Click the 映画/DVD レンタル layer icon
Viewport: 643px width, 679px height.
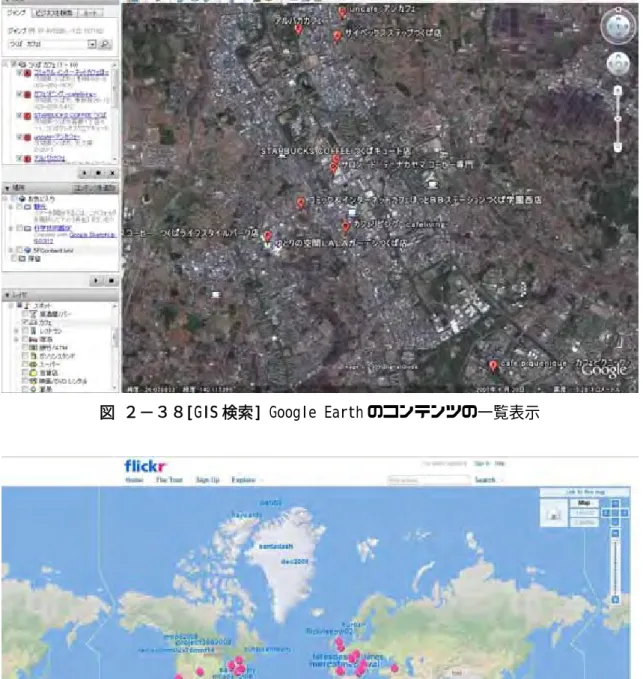[x=33, y=381]
